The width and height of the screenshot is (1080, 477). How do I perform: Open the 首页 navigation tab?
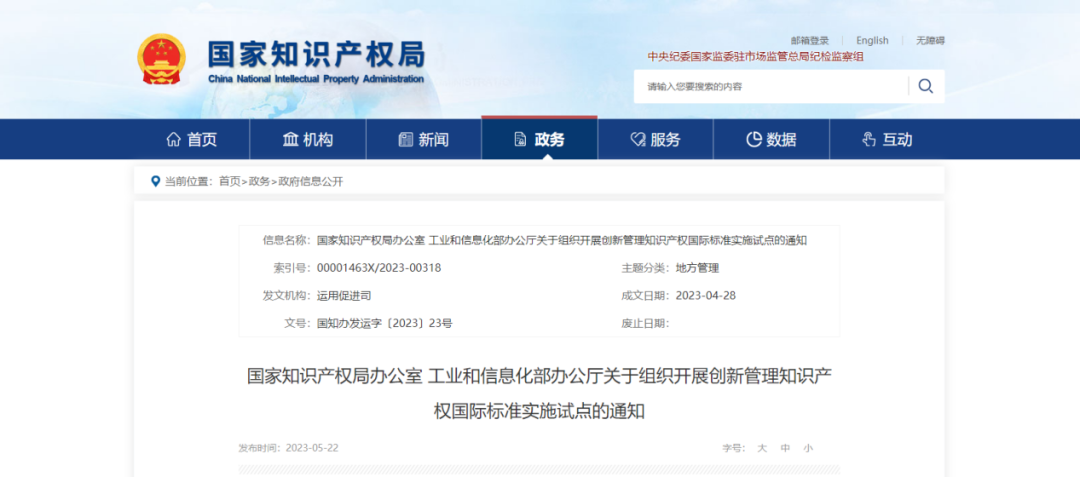[x=192, y=140]
